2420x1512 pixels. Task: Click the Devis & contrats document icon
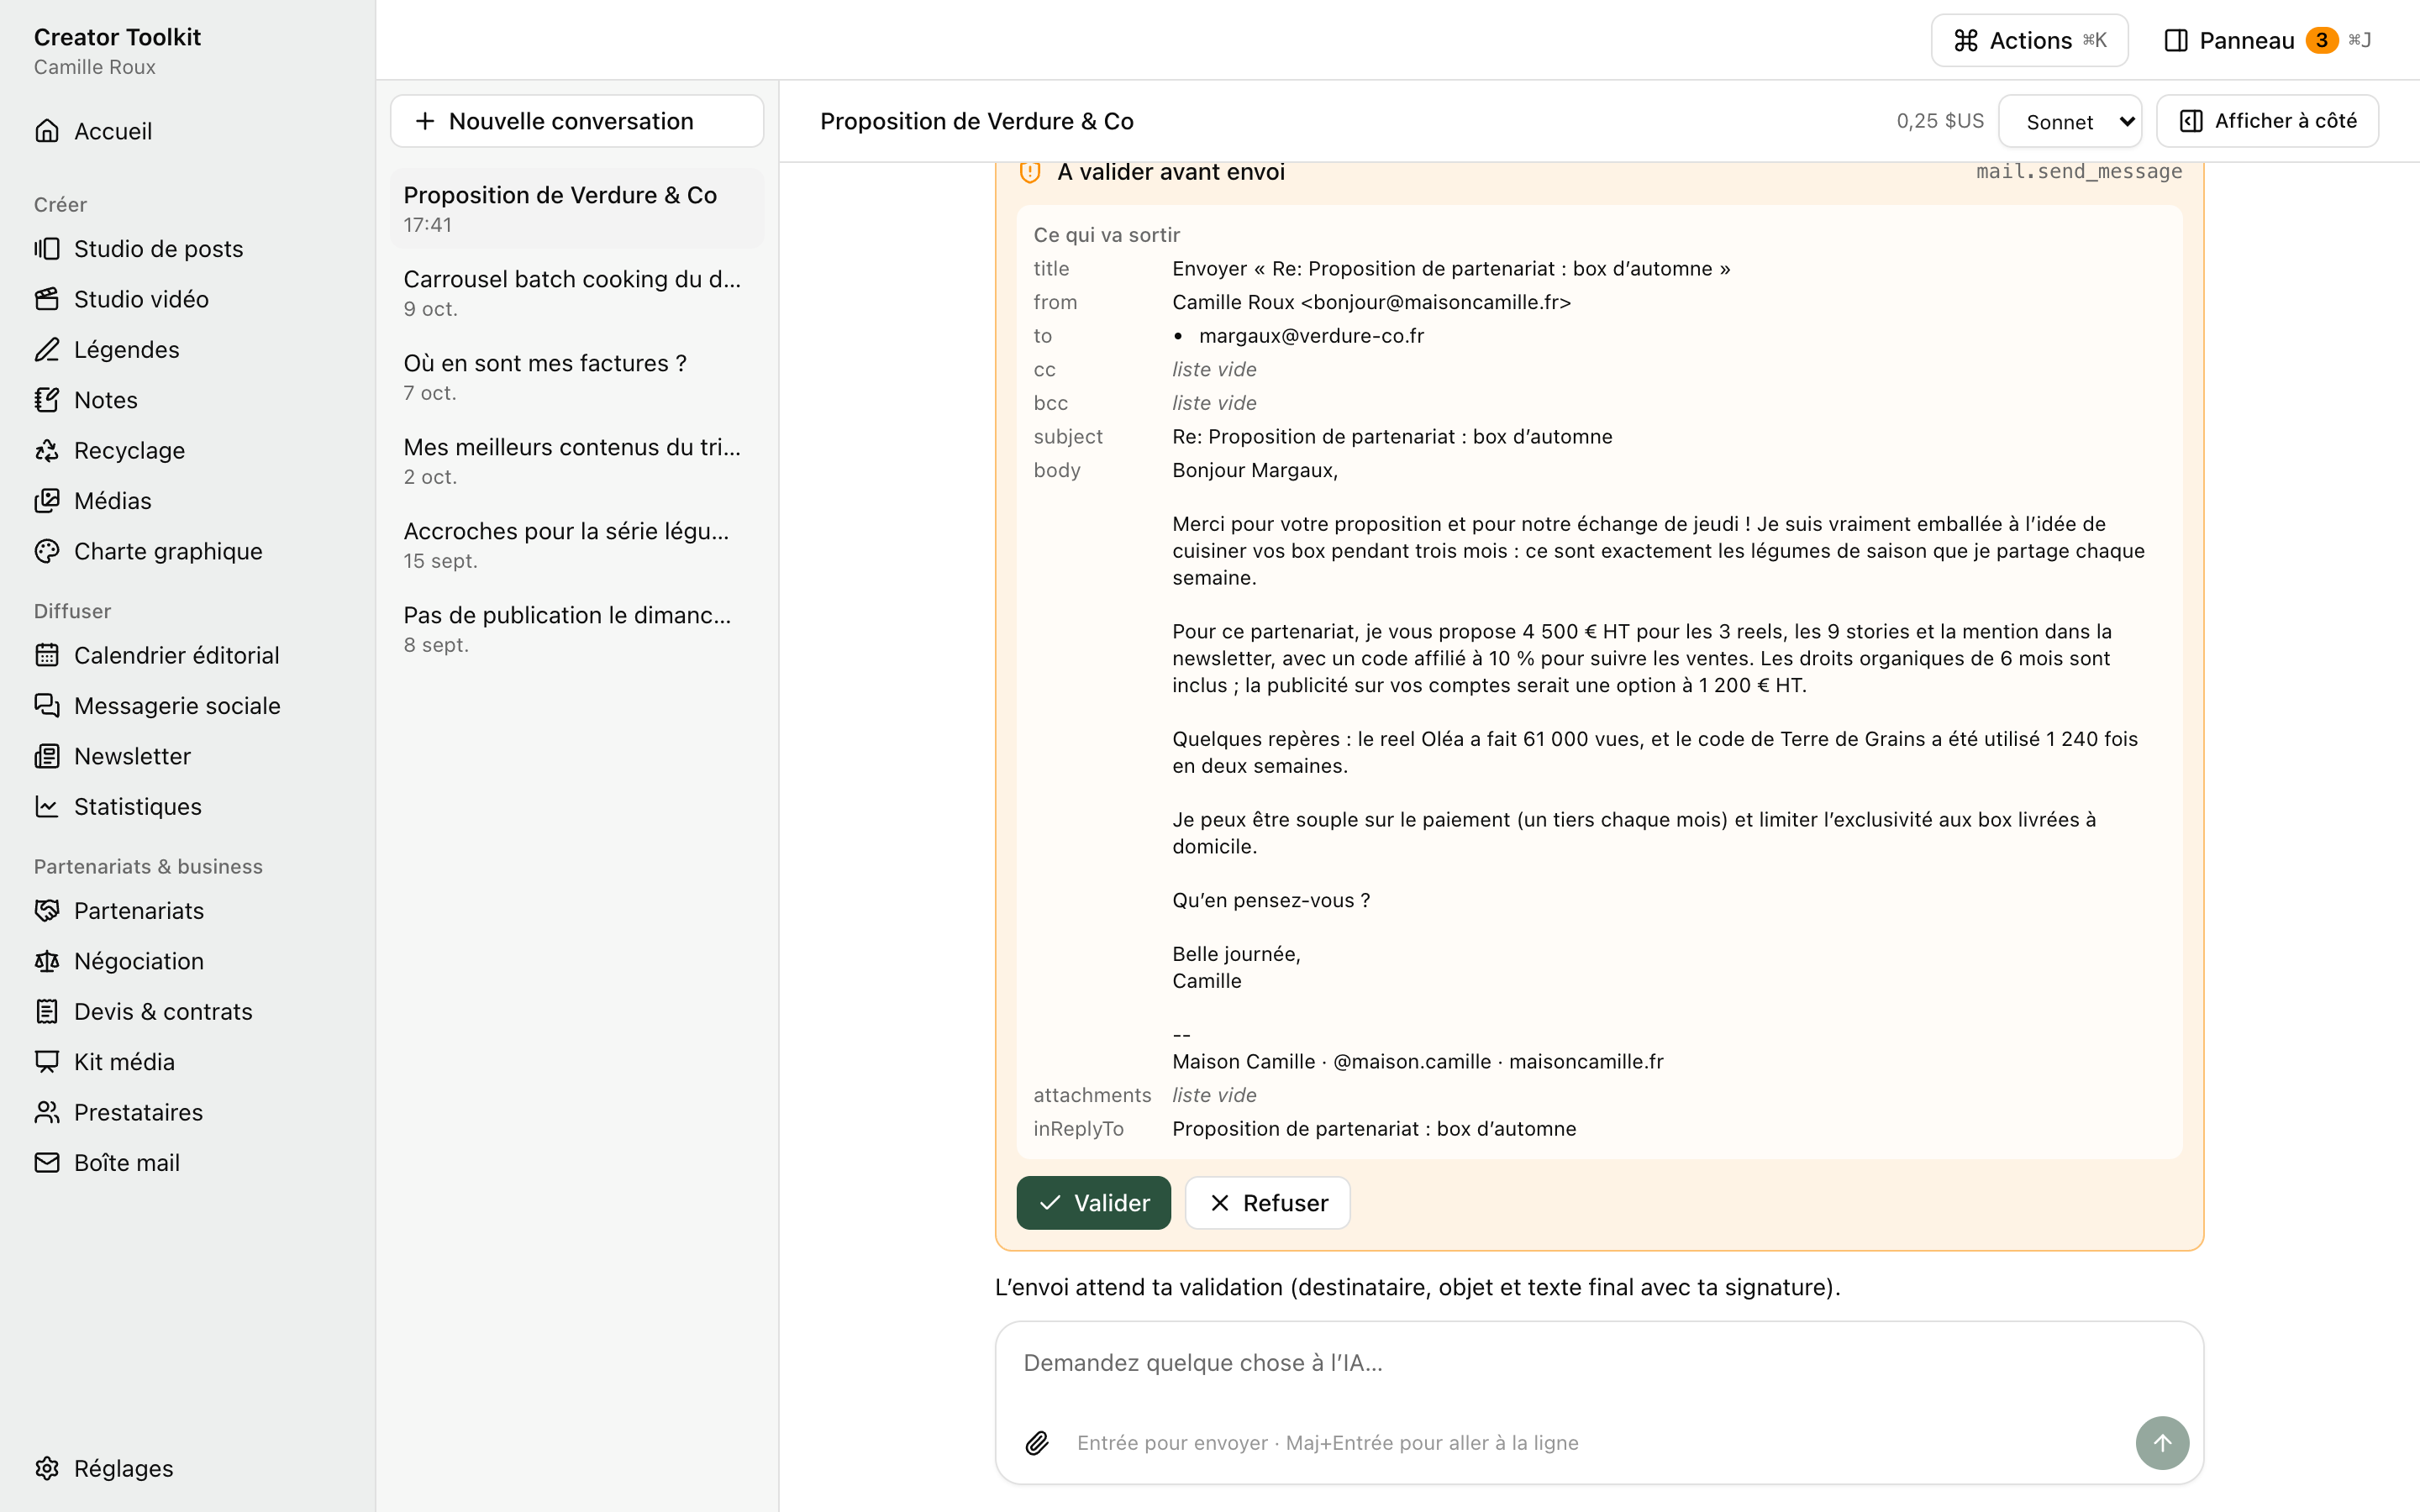point(47,1011)
